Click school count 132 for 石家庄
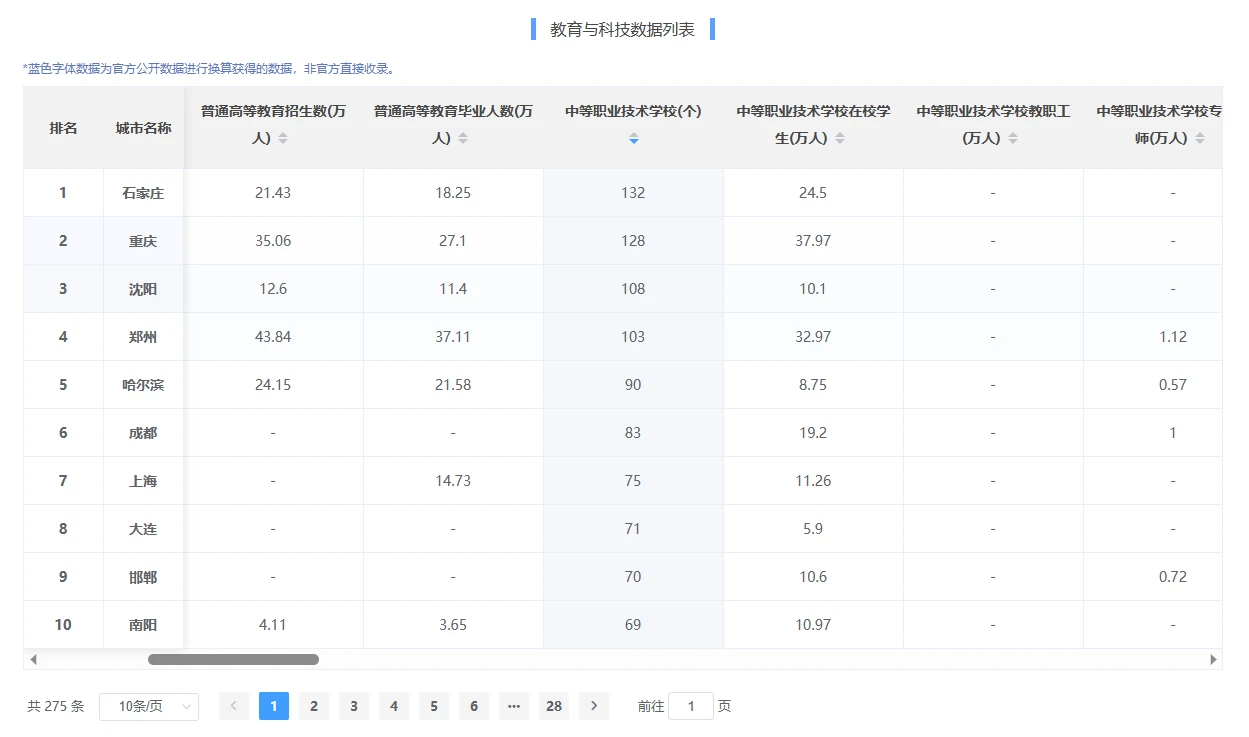This screenshot has height=737, width=1249. click(633, 193)
